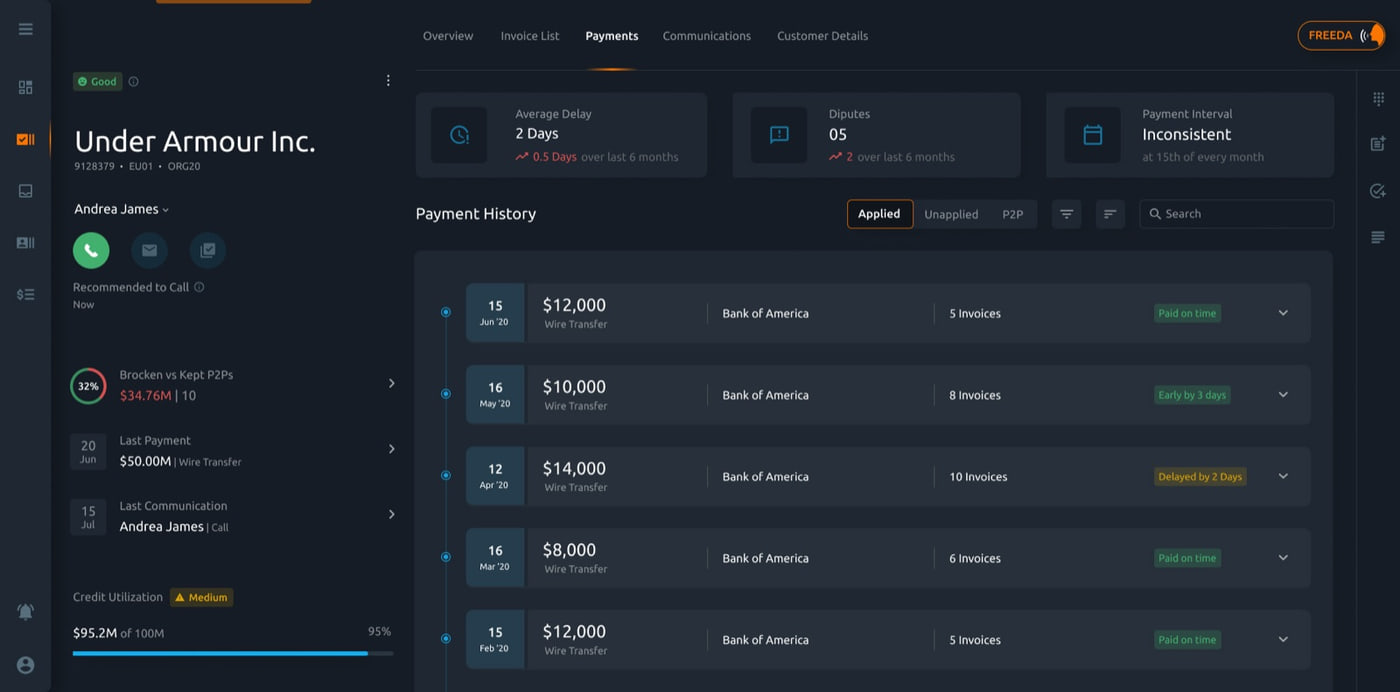Click the Average Delay clock icon
The width and height of the screenshot is (1400, 692).
459,135
